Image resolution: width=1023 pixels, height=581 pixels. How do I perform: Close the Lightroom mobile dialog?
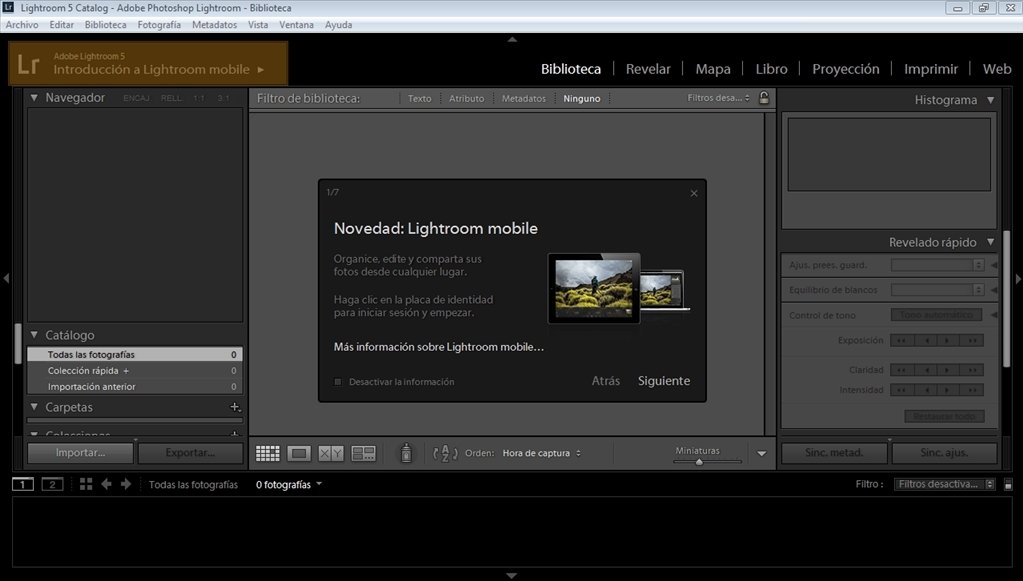coord(694,193)
